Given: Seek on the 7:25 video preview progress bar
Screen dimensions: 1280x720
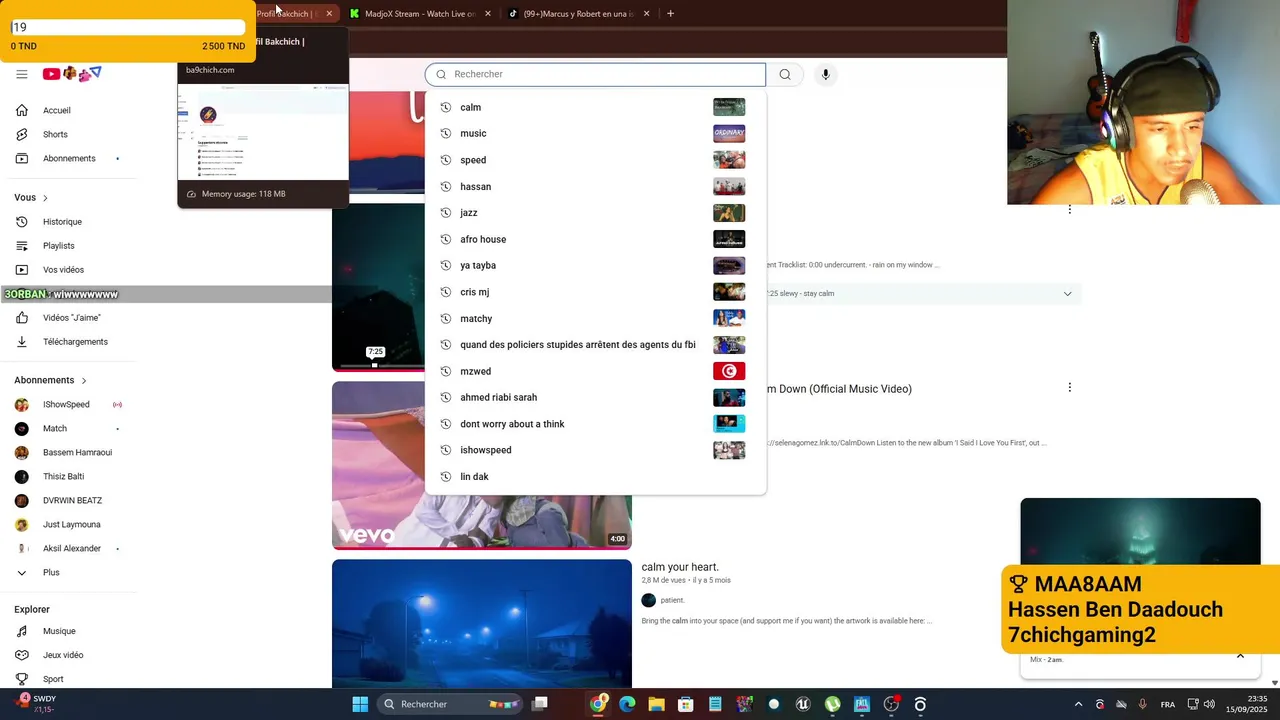Looking at the screenshot, I should tap(380, 365).
